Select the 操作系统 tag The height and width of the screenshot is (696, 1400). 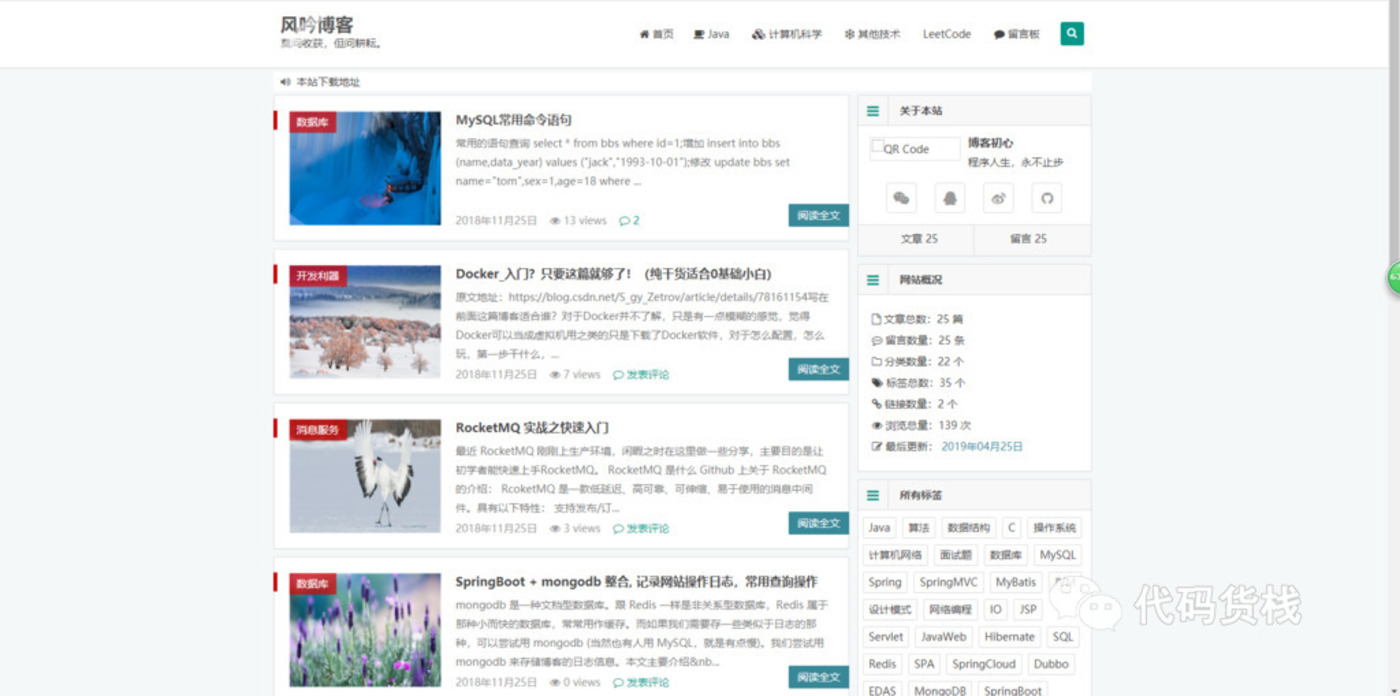[1054, 528]
